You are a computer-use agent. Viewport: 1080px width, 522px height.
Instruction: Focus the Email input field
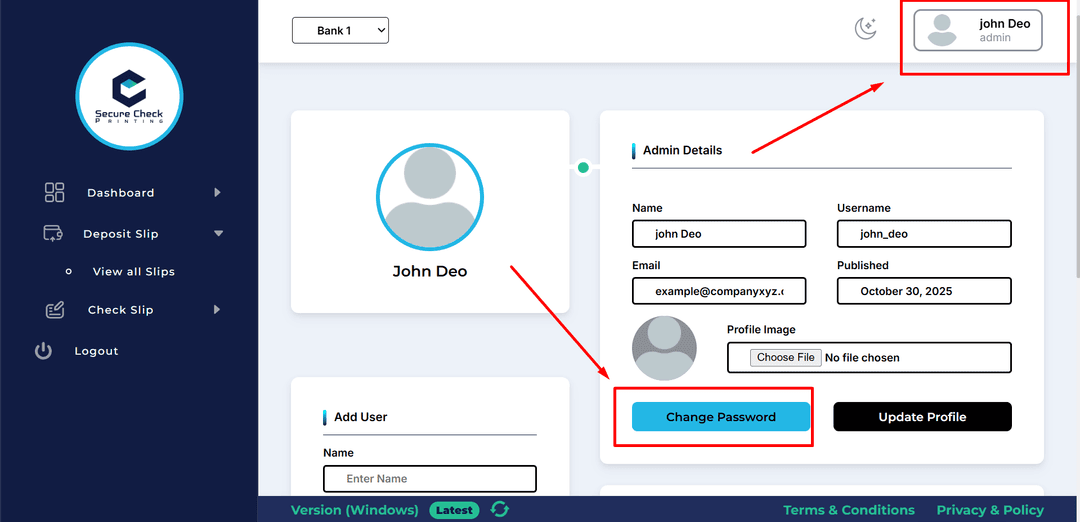coord(719,291)
